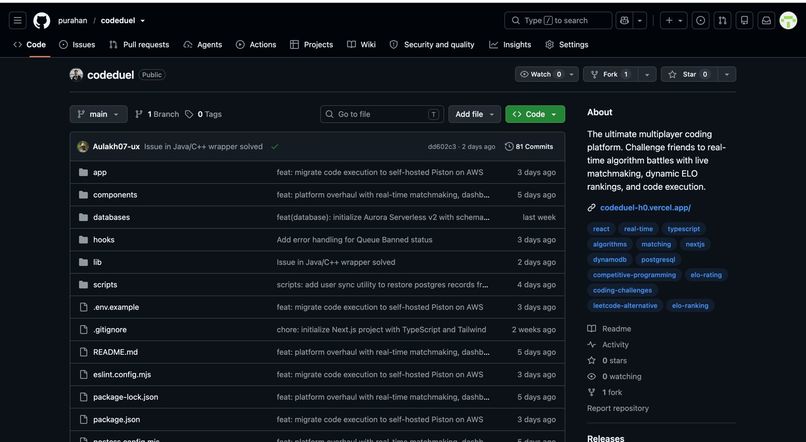View the 1 Branch link
The width and height of the screenshot is (806, 442).
point(157,114)
